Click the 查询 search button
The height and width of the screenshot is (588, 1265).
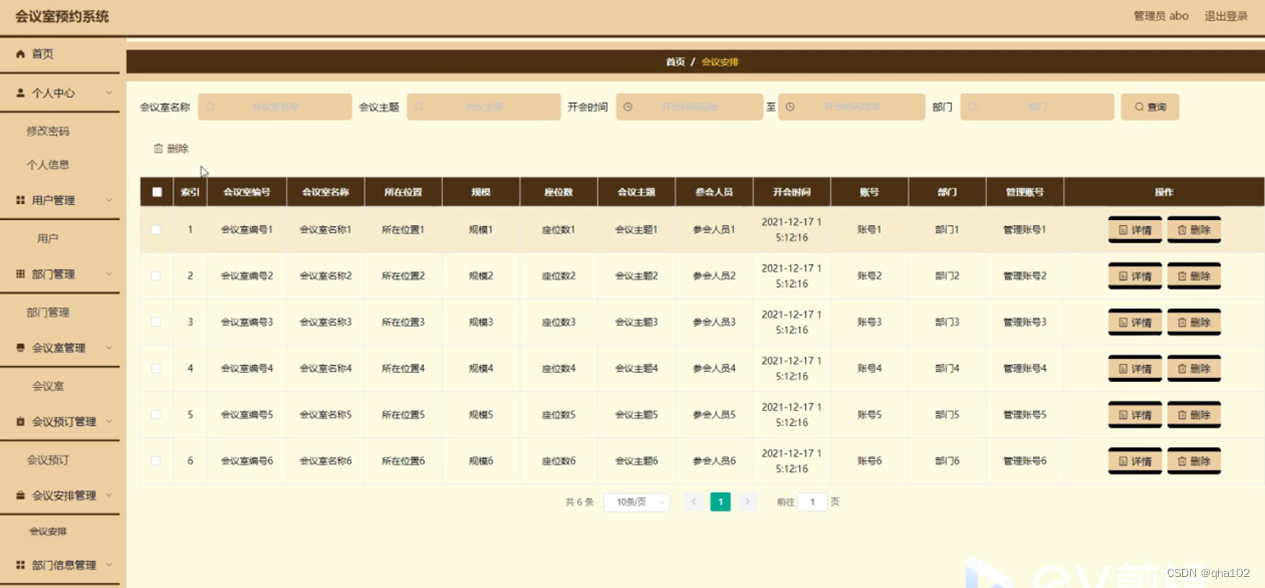1150,105
